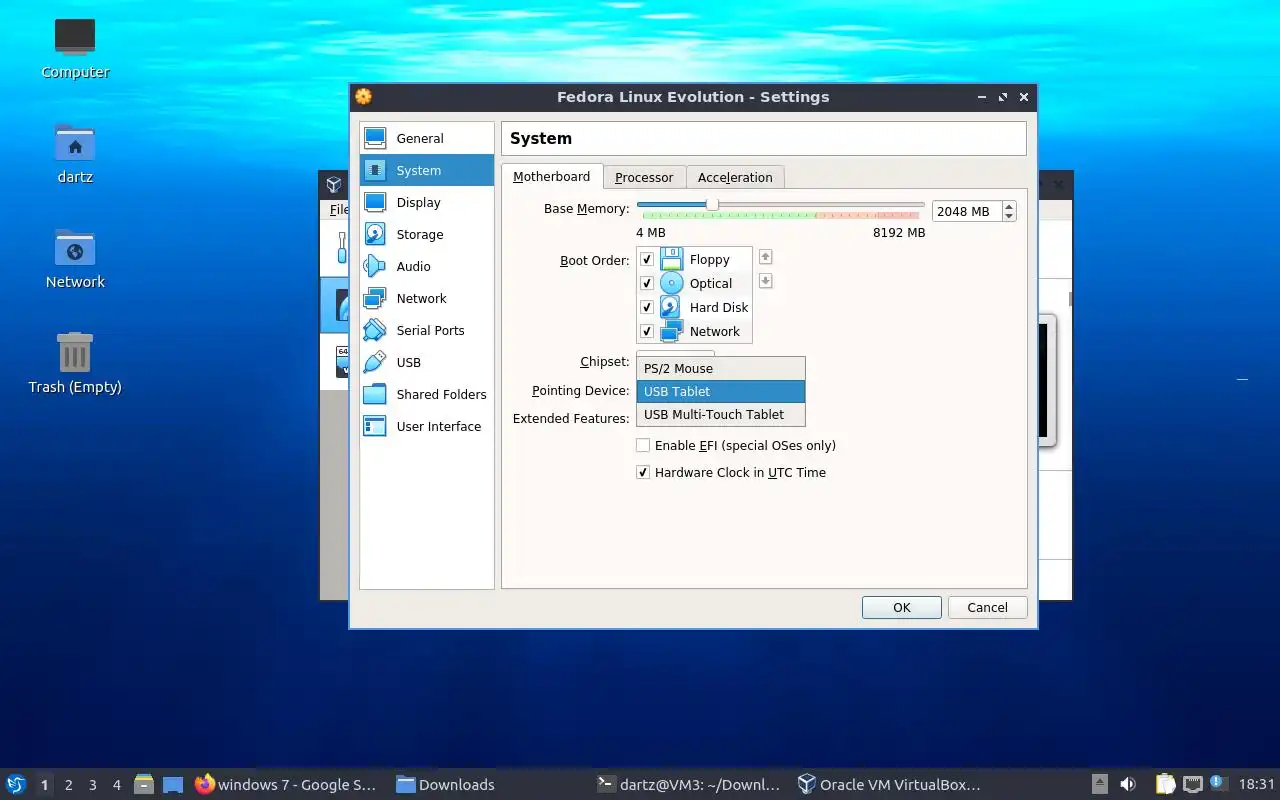The height and width of the screenshot is (800, 1280).
Task: Open the 18:31 taskbar clock
Action: [x=1256, y=784]
